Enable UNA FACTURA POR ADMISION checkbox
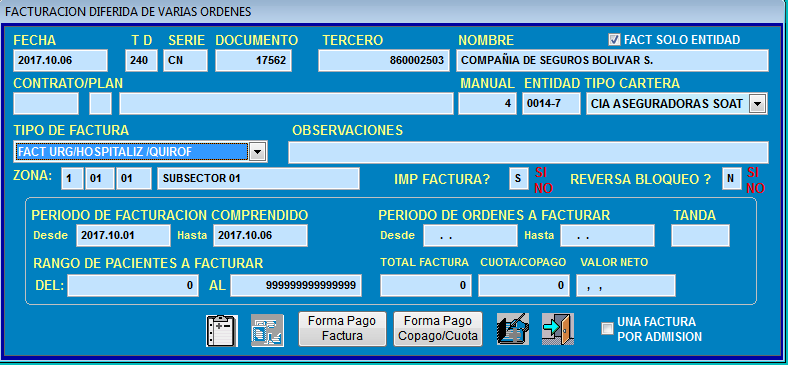 point(608,329)
